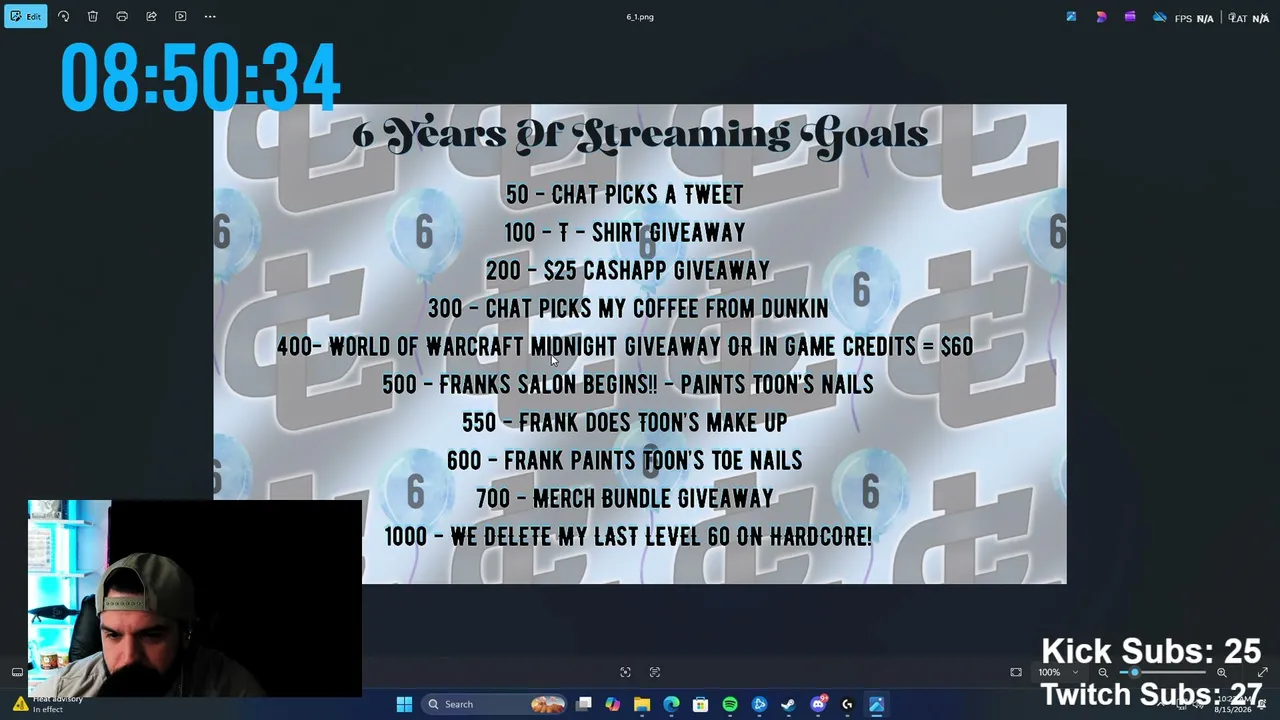This screenshot has width=1280, height=720.
Task: Open the Windows Start menu
Action: tap(404, 704)
